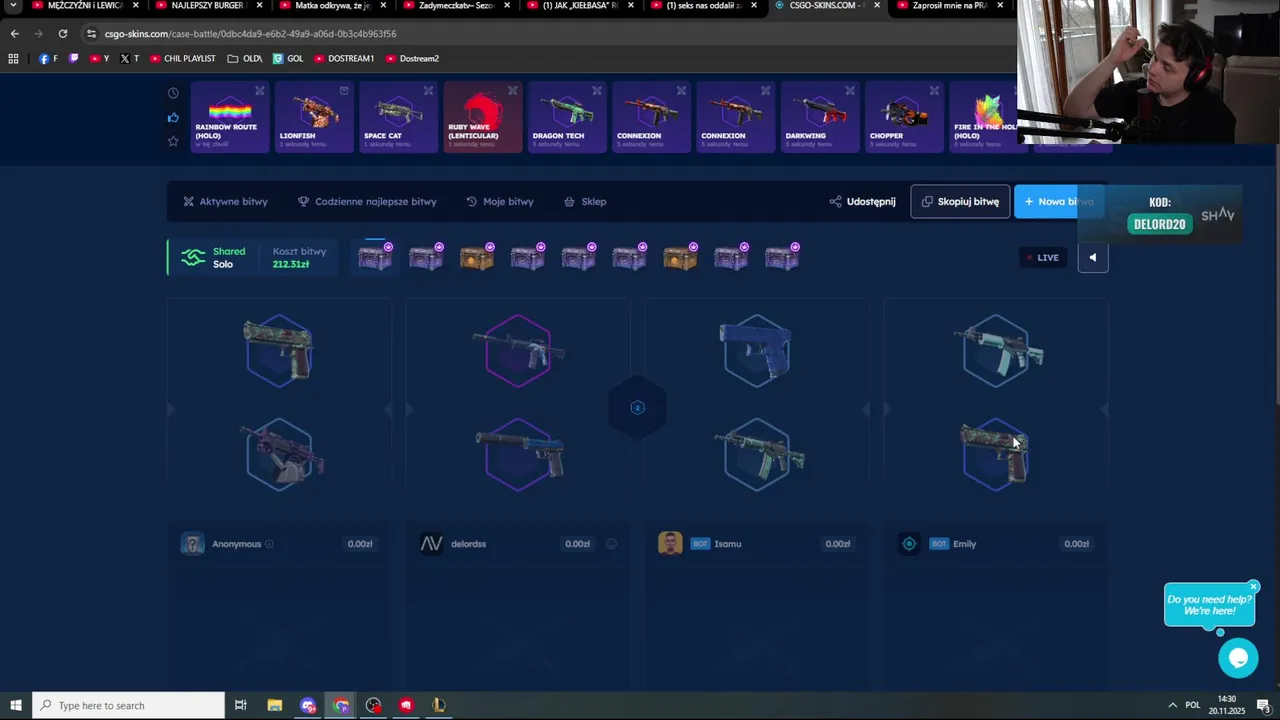Open the Anonymous player profile
1280x720 pixels.
(x=236, y=544)
